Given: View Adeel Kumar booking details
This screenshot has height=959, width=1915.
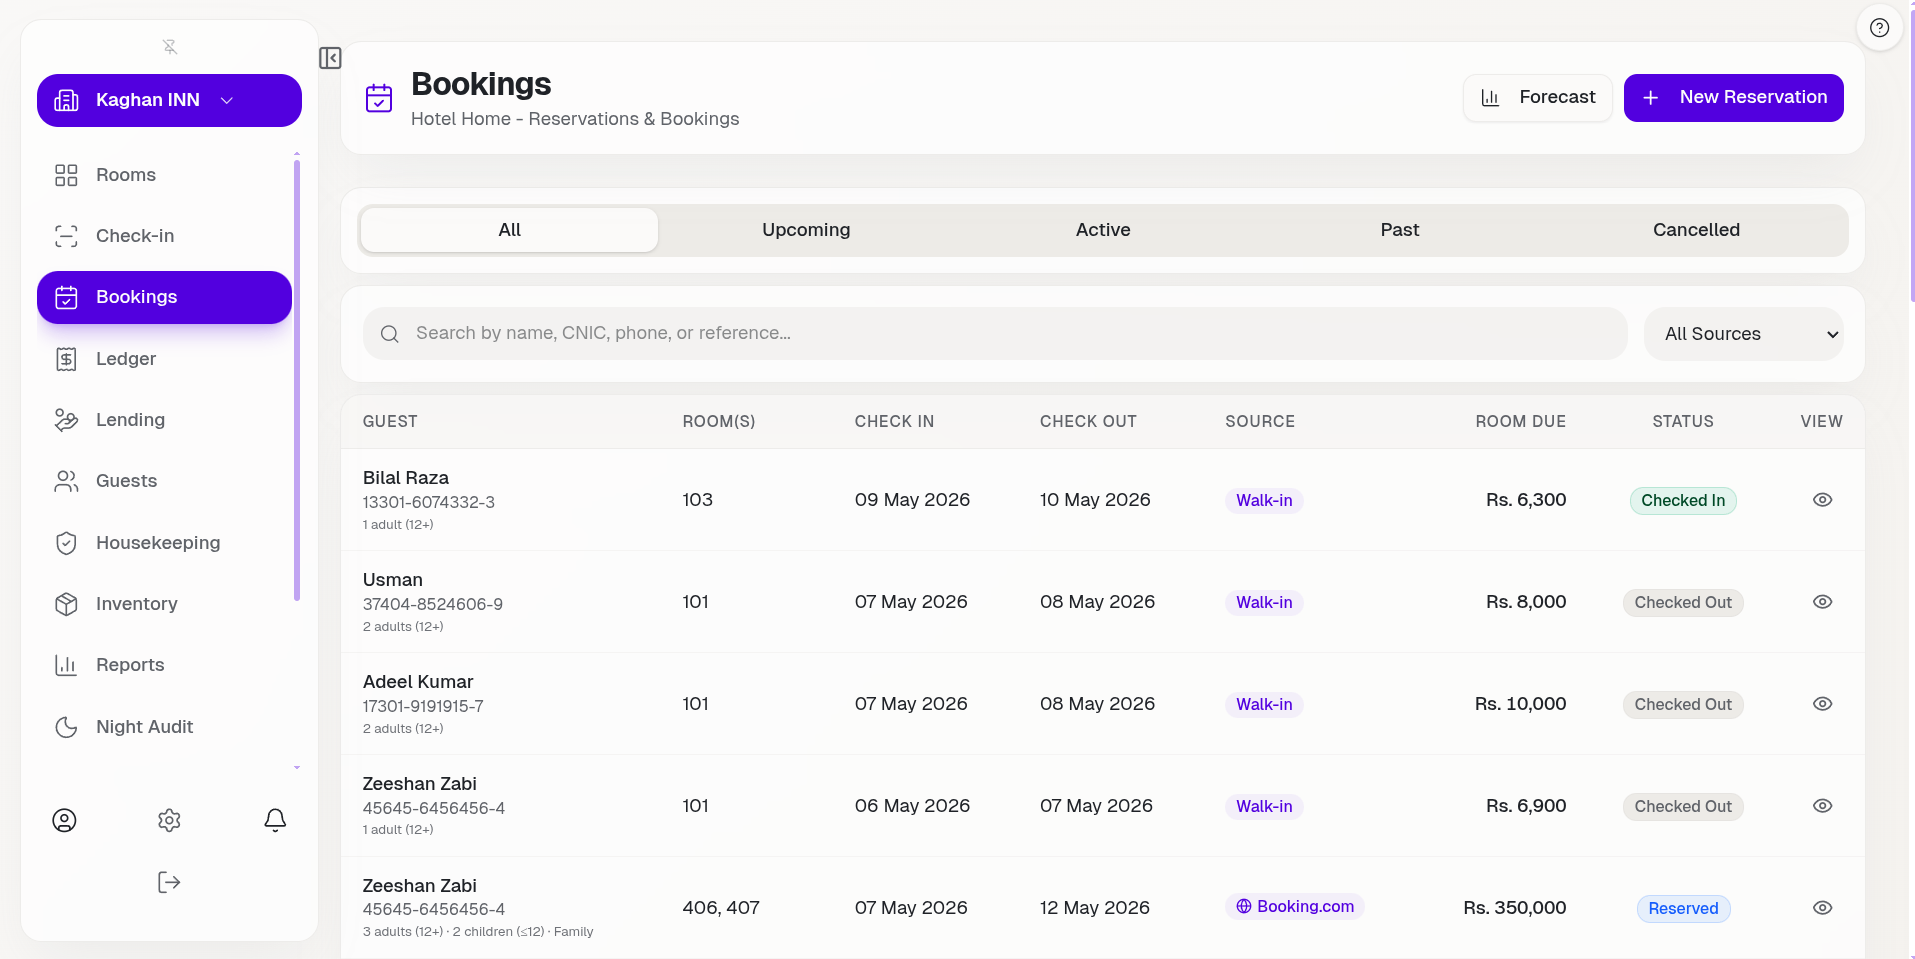Looking at the screenshot, I should pos(1822,704).
